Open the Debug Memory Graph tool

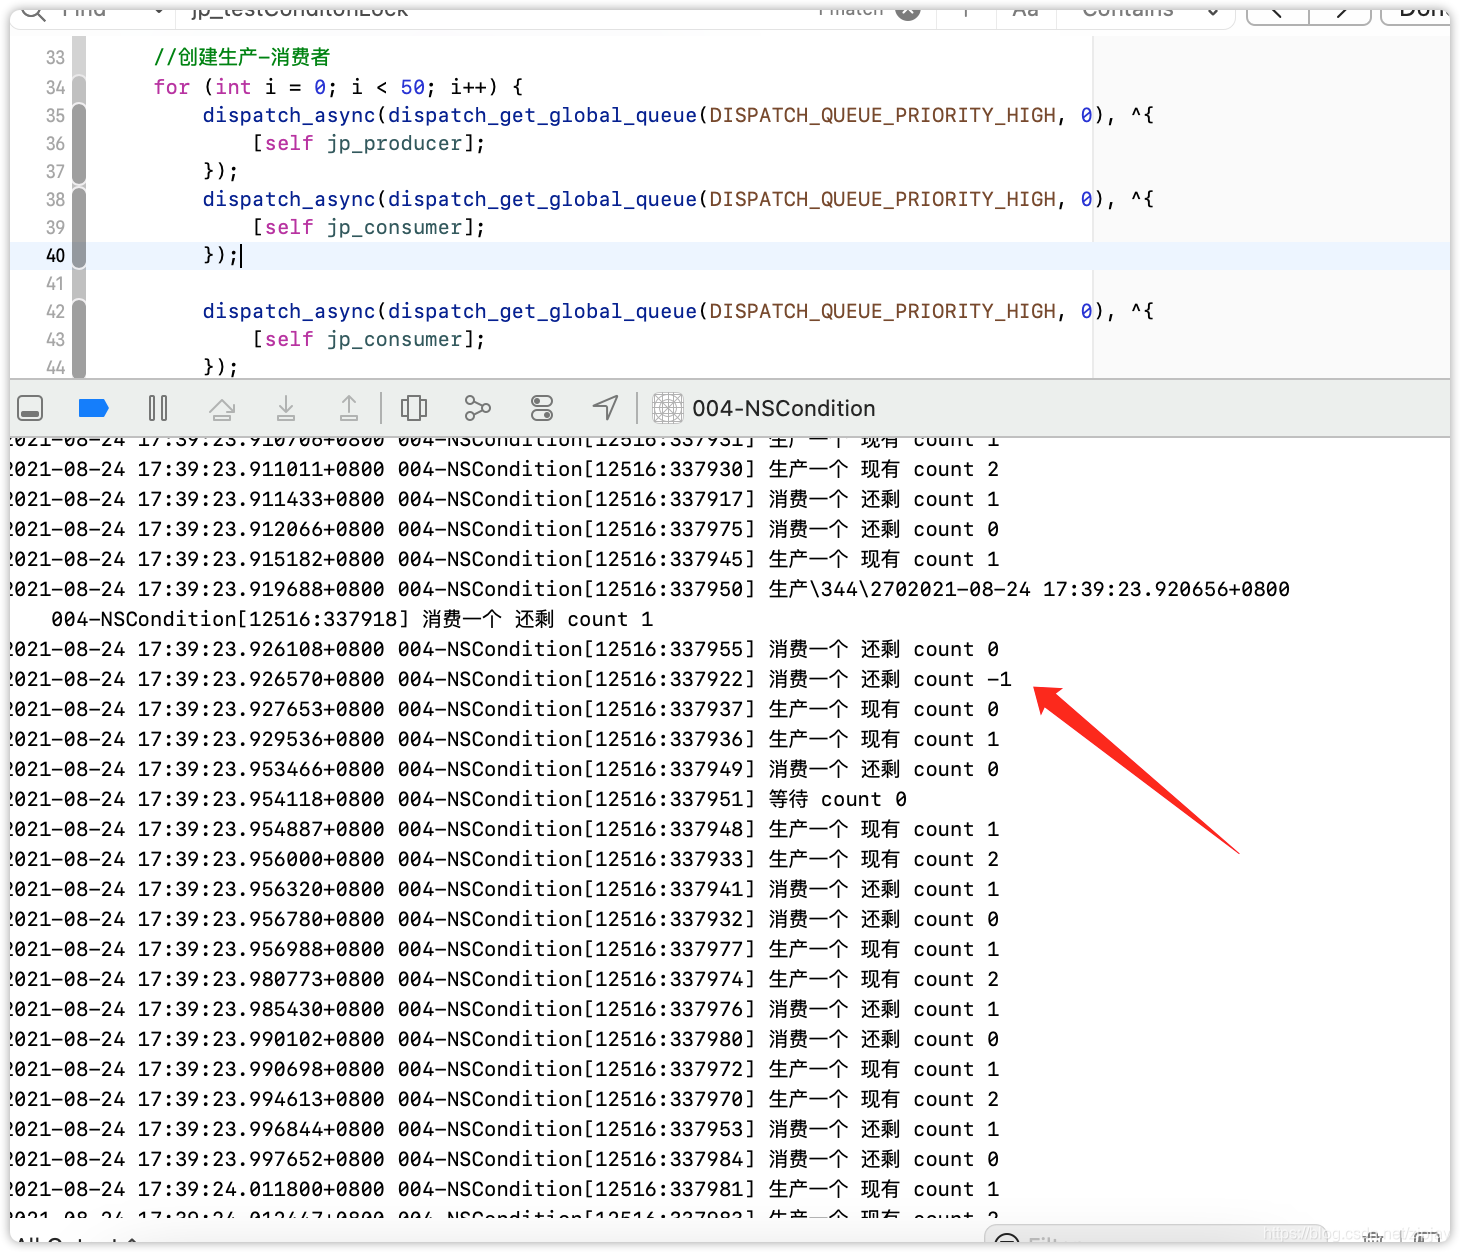click(x=478, y=408)
